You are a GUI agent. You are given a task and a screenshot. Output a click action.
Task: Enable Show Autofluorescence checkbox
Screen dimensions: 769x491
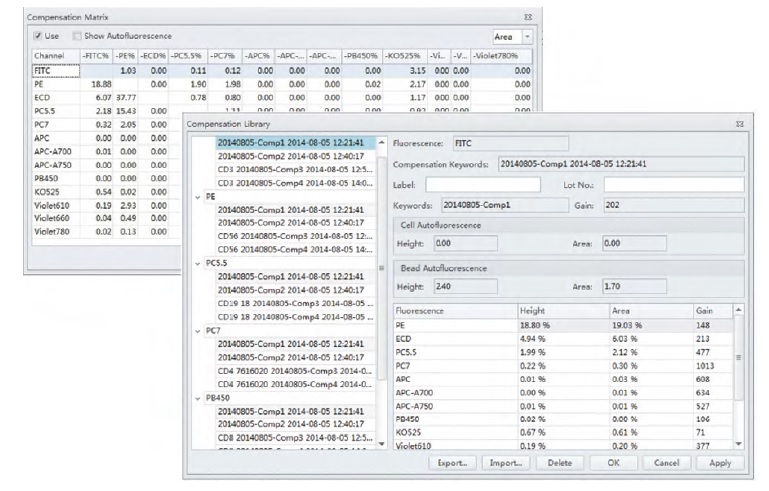point(77,36)
